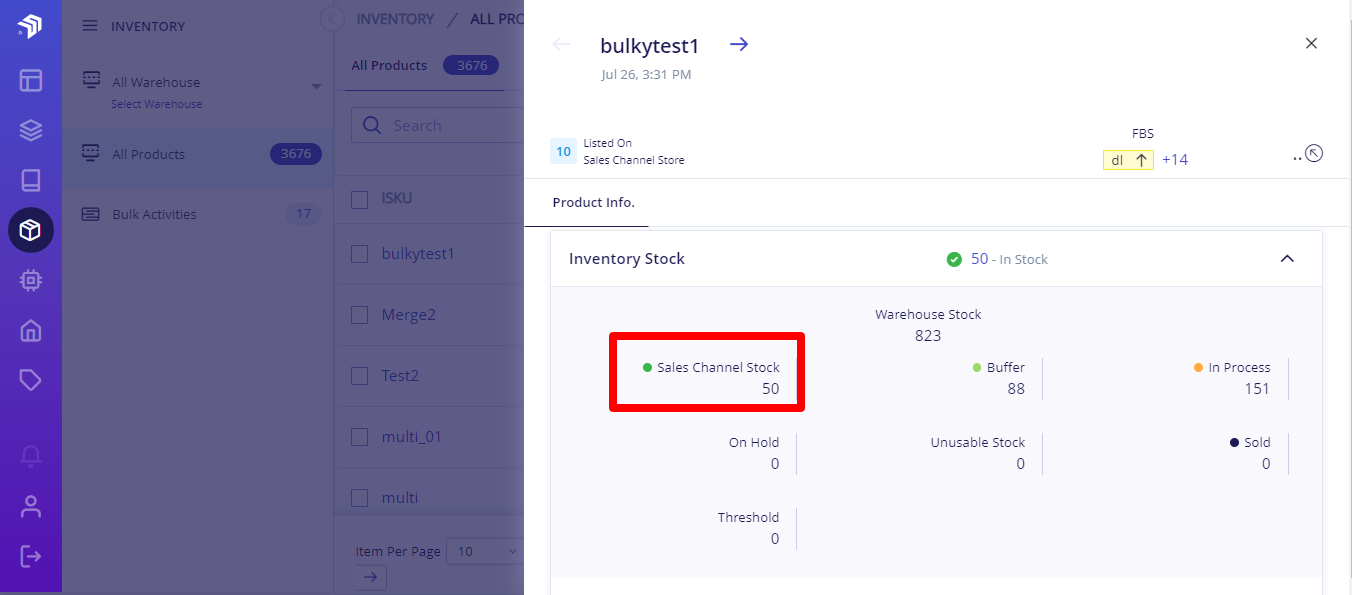Image resolution: width=1352 pixels, height=595 pixels.
Task: Collapse the side panel with chevron circle
Action: coord(331,19)
